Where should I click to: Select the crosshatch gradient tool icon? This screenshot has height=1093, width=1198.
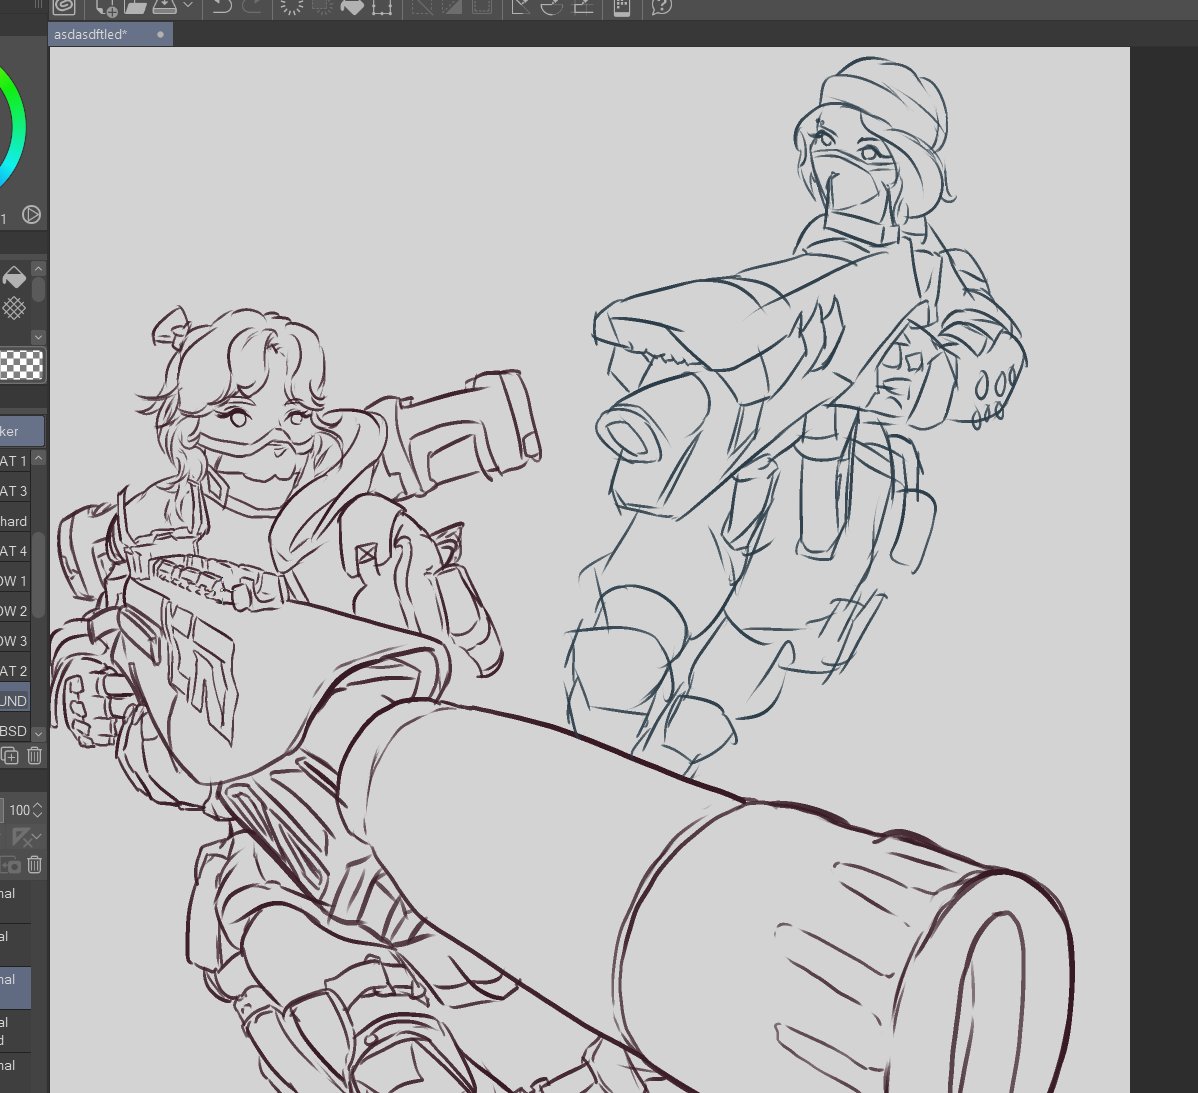[14, 309]
